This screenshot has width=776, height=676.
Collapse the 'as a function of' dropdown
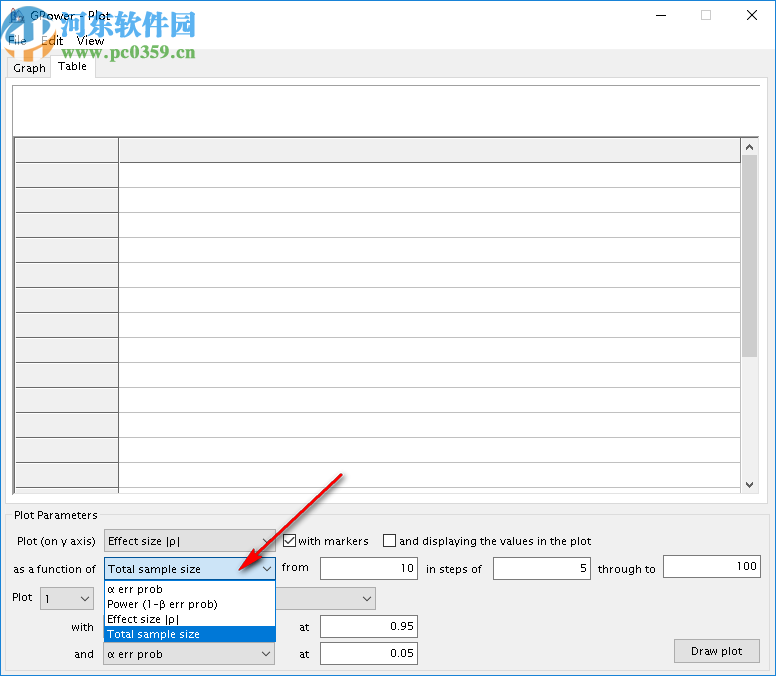[x=190, y=569]
